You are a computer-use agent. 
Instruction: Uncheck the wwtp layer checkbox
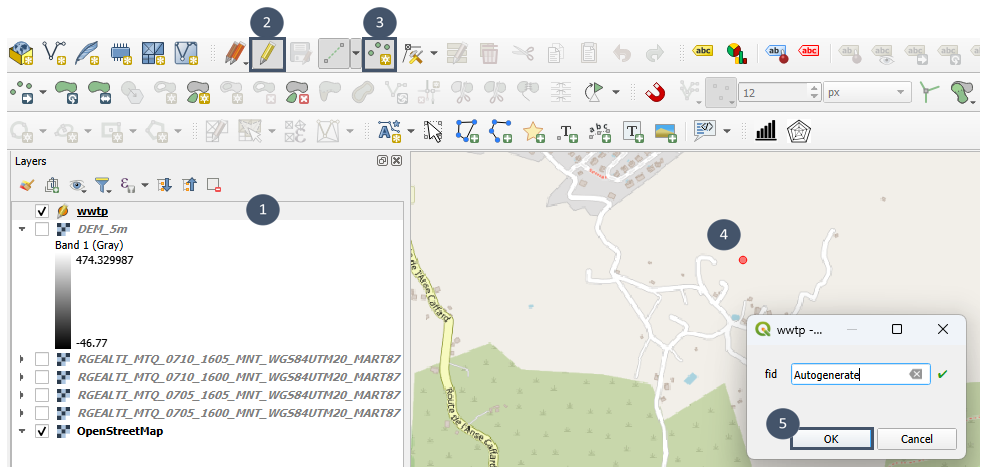[x=42, y=212]
